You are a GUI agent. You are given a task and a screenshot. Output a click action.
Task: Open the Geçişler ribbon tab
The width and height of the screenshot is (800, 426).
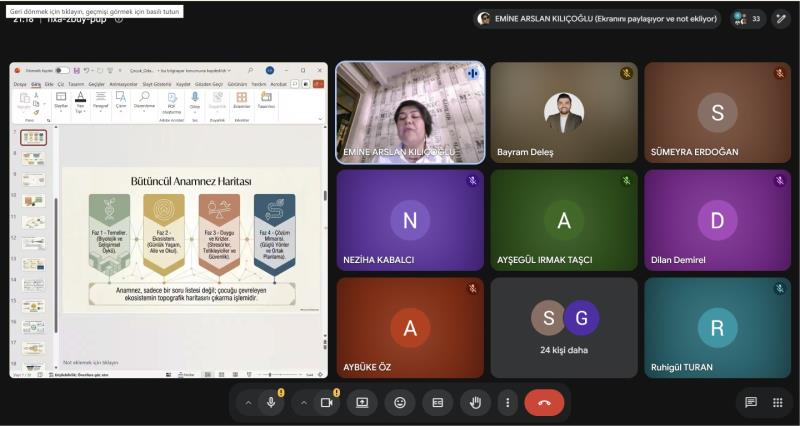pyautogui.click(x=96, y=84)
